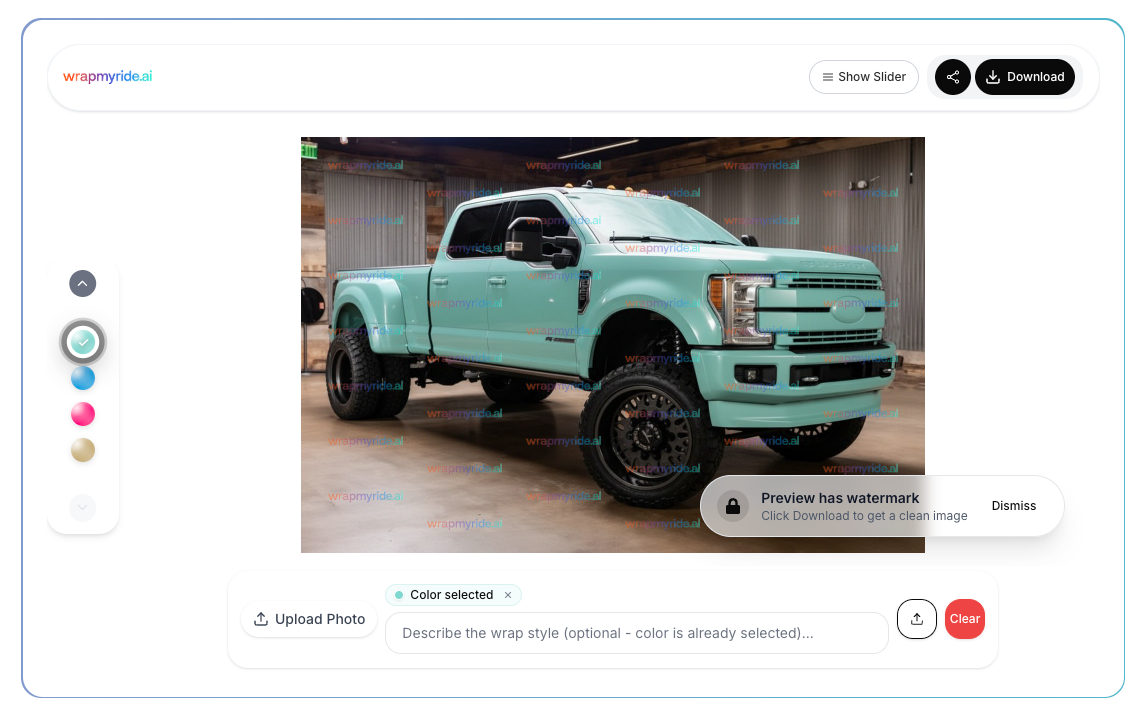Open the Show Slider view

click(864, 76)
